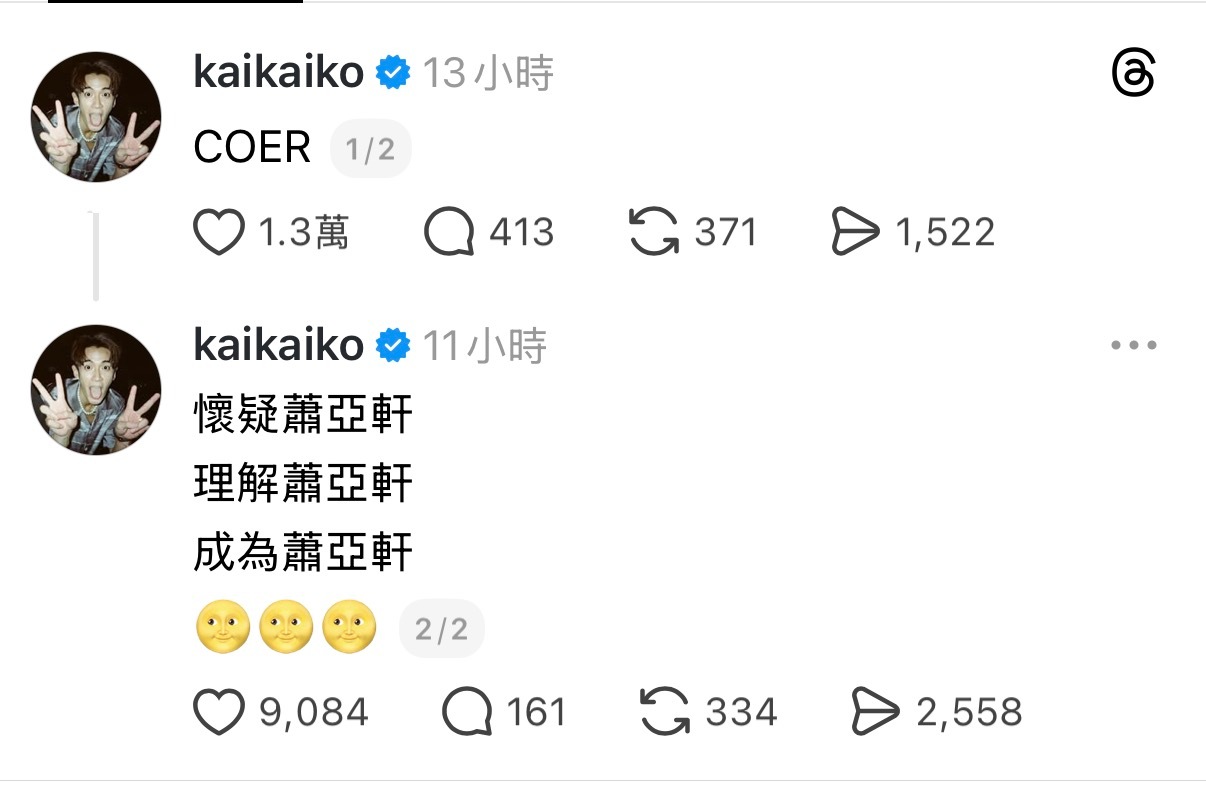Open comments on the COER post

pos(449,232)
